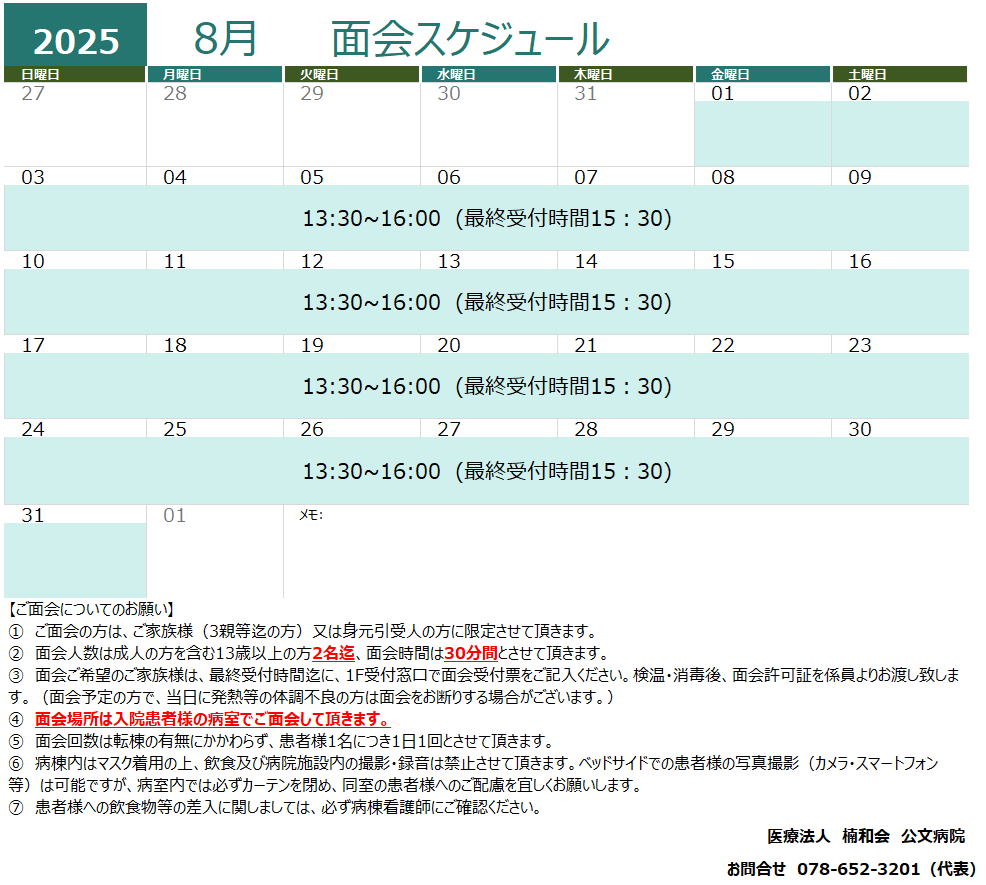Select date 29 in the last full week
The image size is (986, 885).
click(723, 429)
